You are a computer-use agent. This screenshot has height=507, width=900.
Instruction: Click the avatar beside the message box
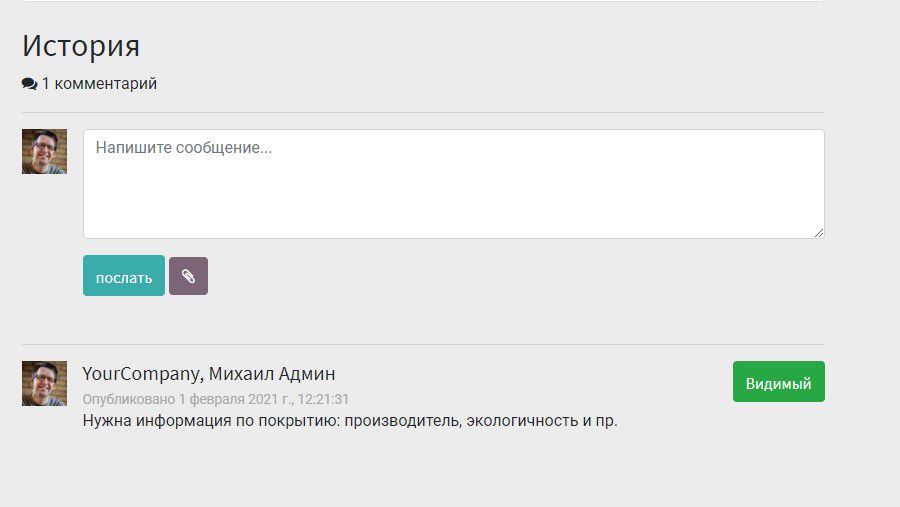coord(44,151)
